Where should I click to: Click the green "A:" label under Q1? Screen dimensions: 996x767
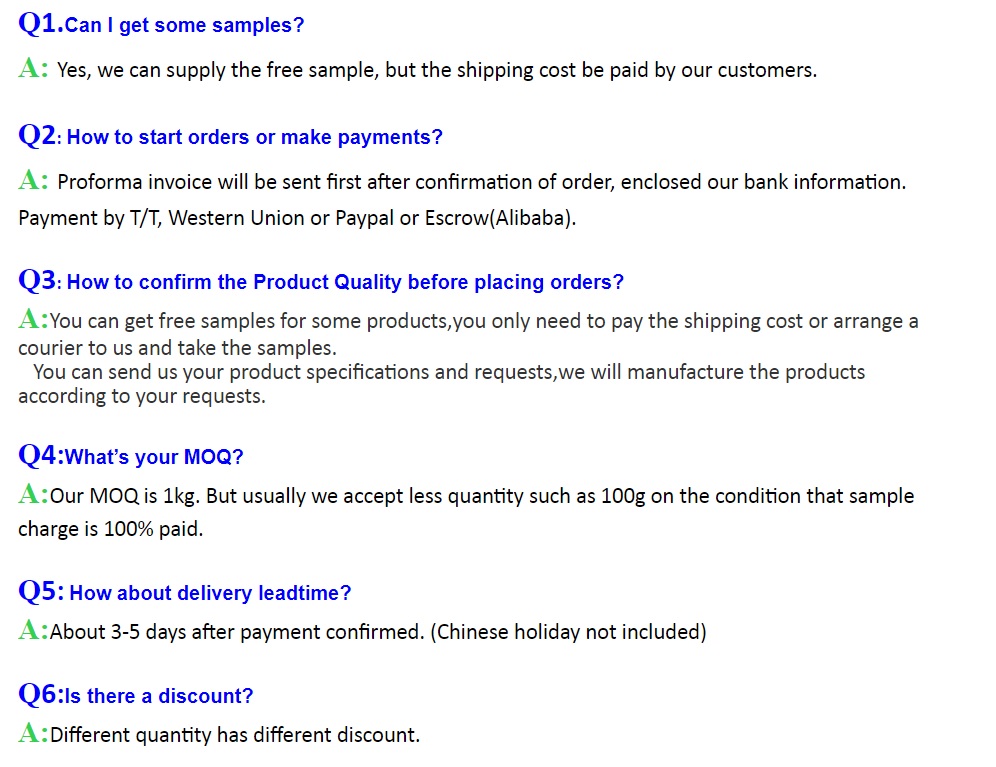tap(33, 68)
